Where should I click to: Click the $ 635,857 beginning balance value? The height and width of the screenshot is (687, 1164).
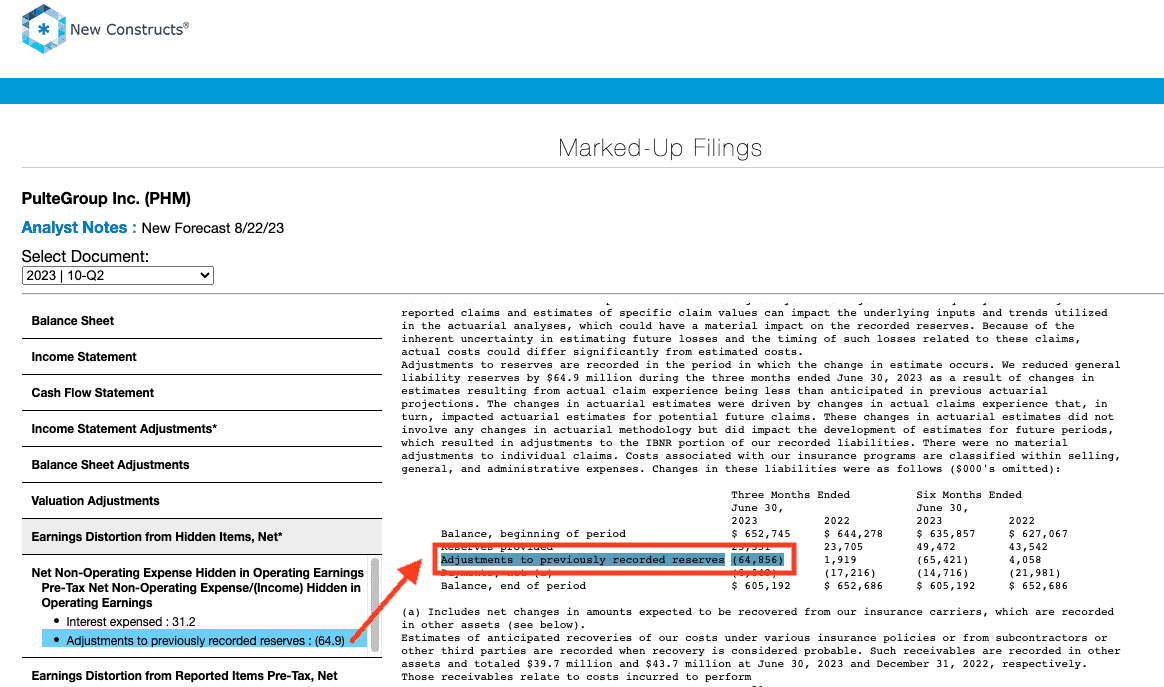(x=946, y=534)
